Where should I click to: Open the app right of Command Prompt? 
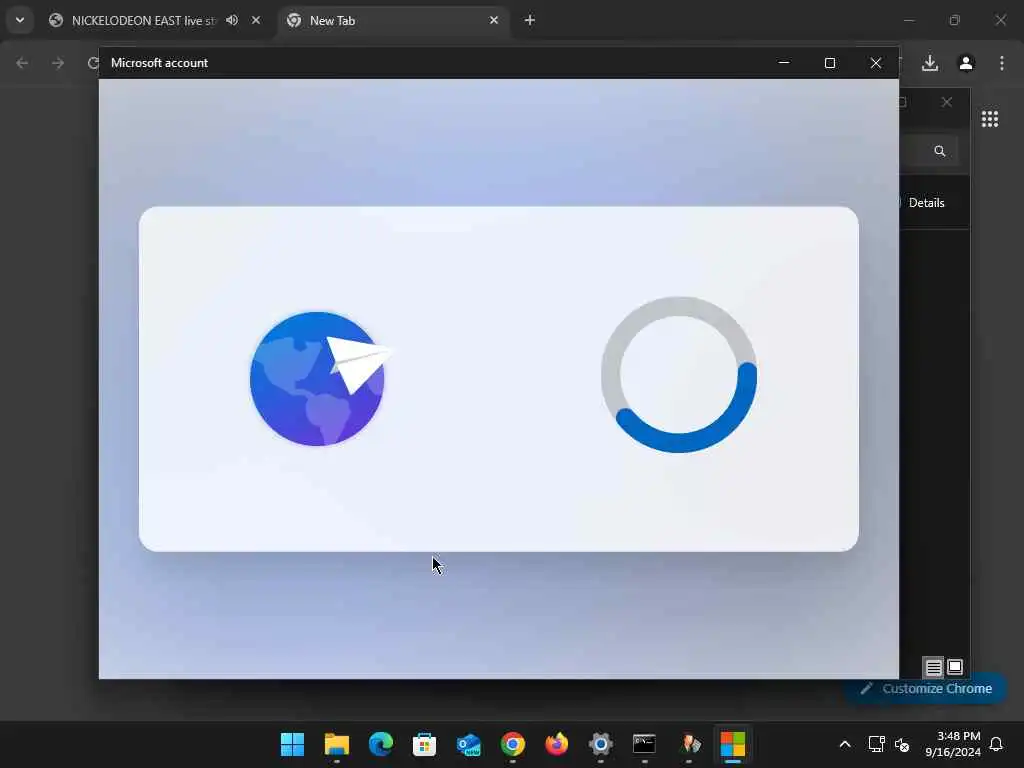(689, 744)
